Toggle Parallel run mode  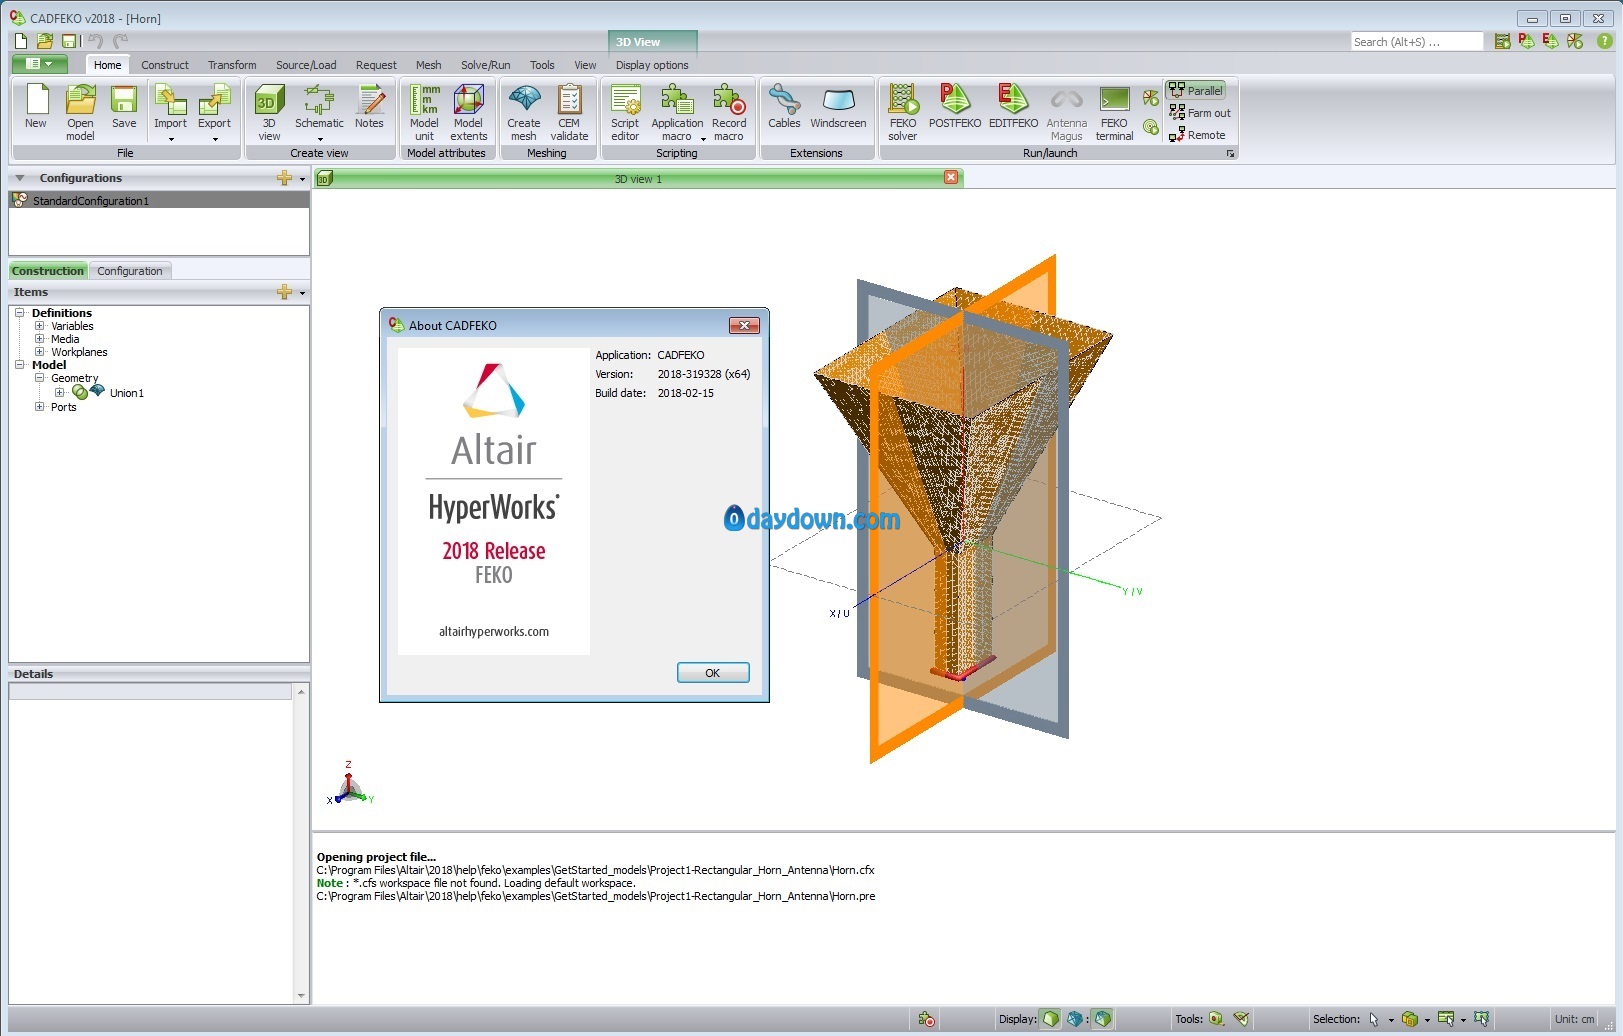(1196, 90)
